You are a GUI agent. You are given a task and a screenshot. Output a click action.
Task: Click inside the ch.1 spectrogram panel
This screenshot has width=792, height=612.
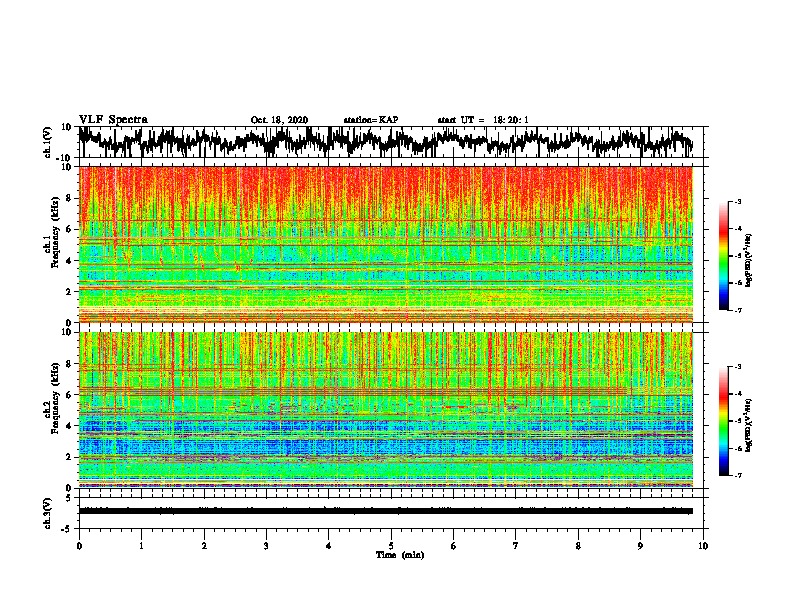[386, 244]
